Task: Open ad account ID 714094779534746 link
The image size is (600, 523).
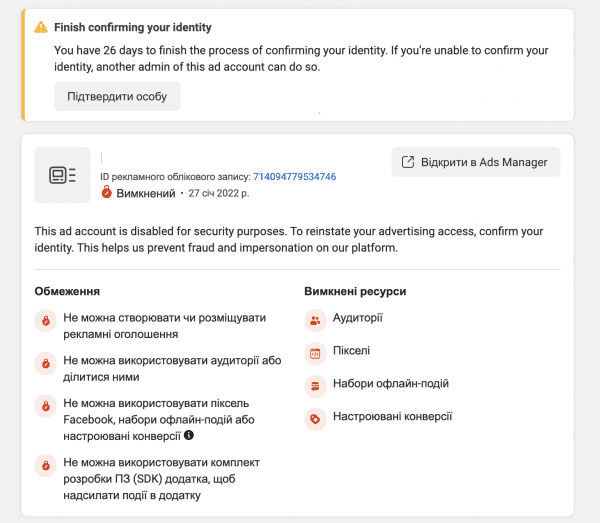Action: (295, 177)
